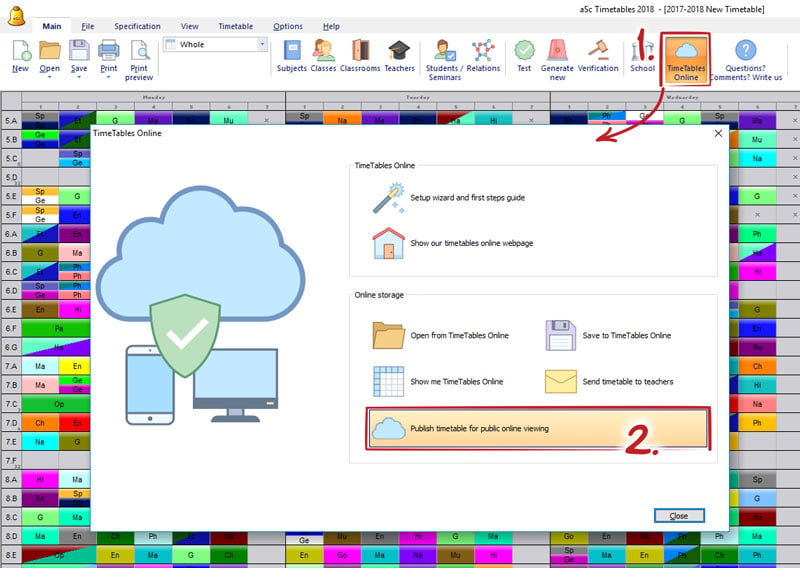800x568 pixels.
Task: Open the Verification gavel icon
Action: (598, 51)
